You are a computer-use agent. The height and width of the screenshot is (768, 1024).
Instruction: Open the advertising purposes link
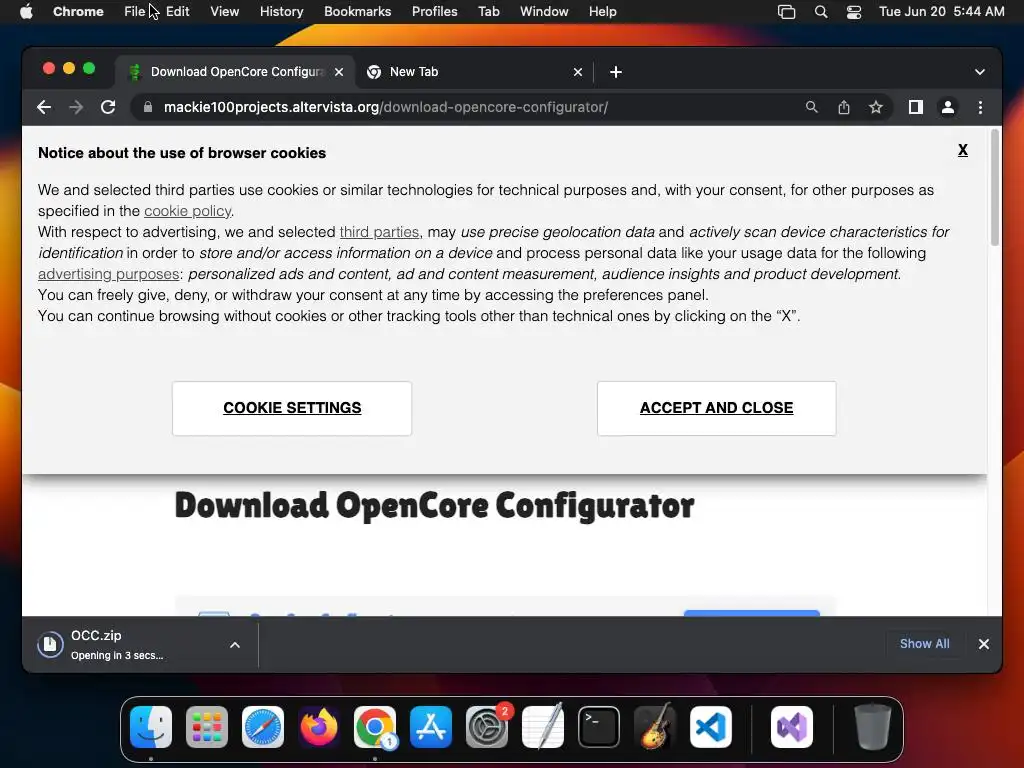108,274
